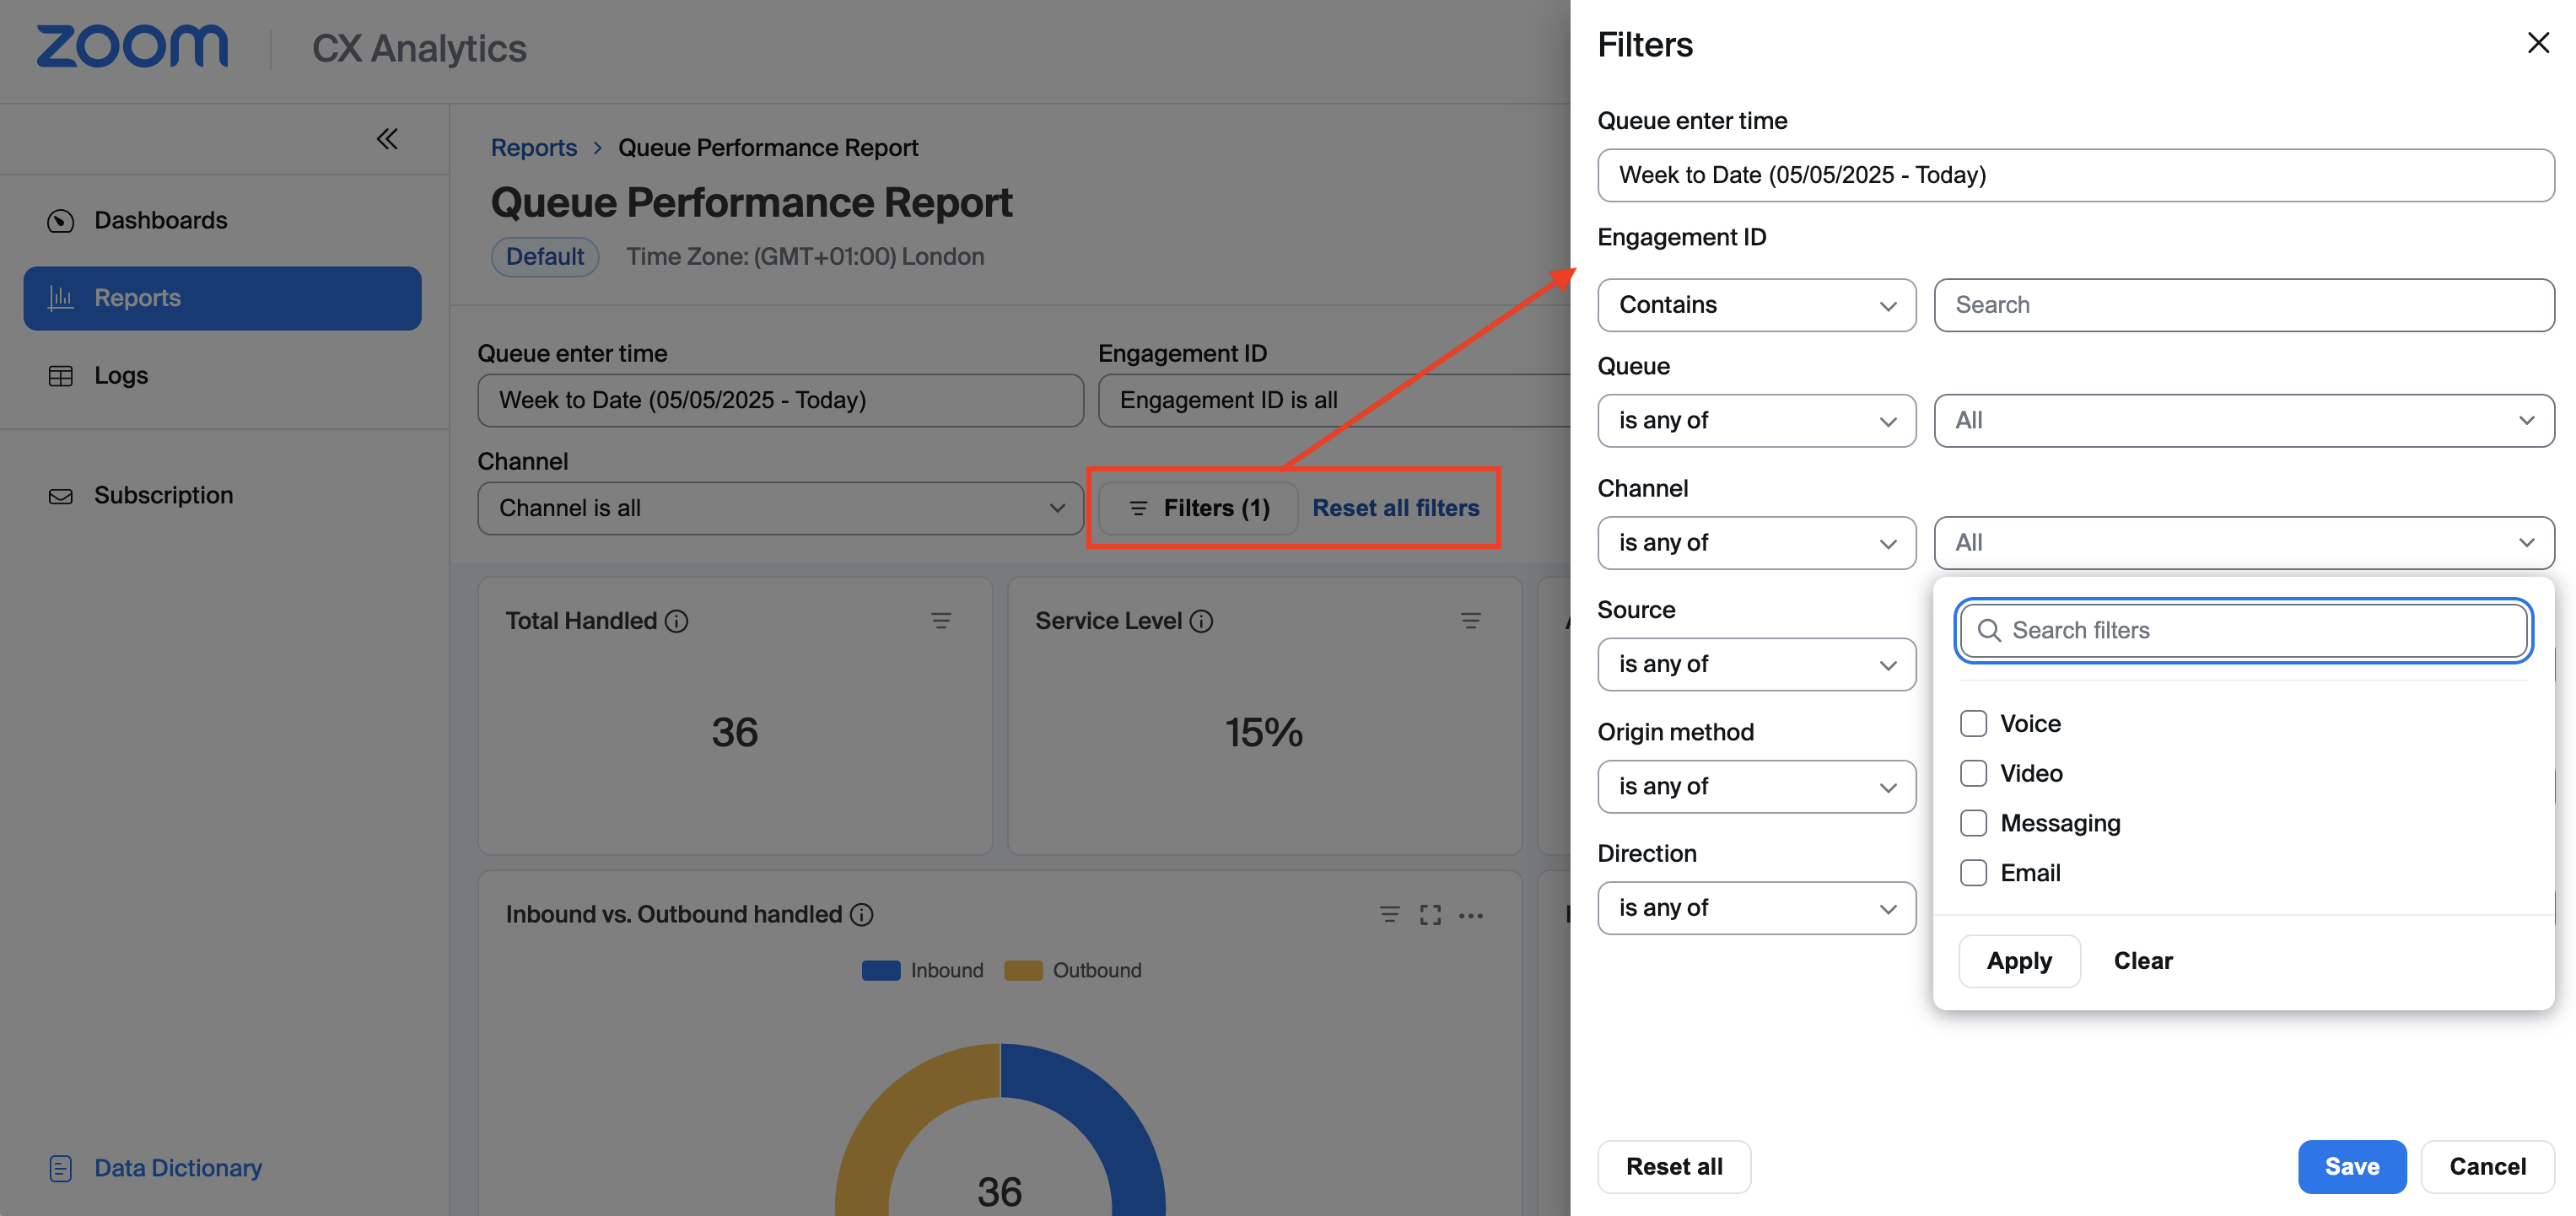Open Service Level widget filter icon

1470,621
